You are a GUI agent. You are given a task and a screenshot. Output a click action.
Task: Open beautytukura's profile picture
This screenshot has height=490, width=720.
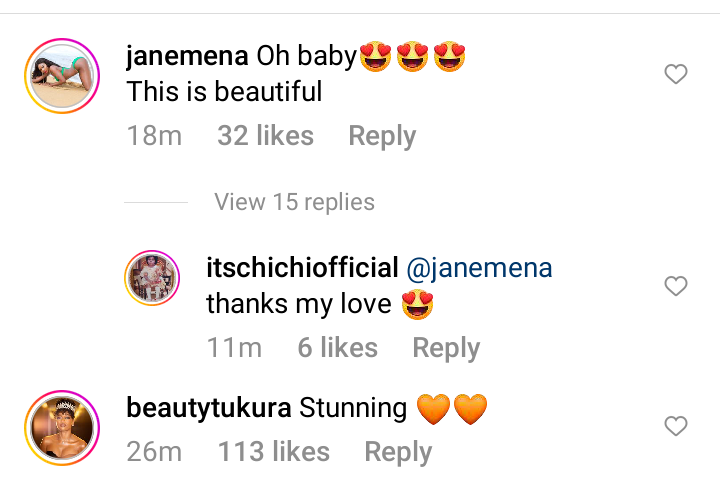tap(59, 427)
